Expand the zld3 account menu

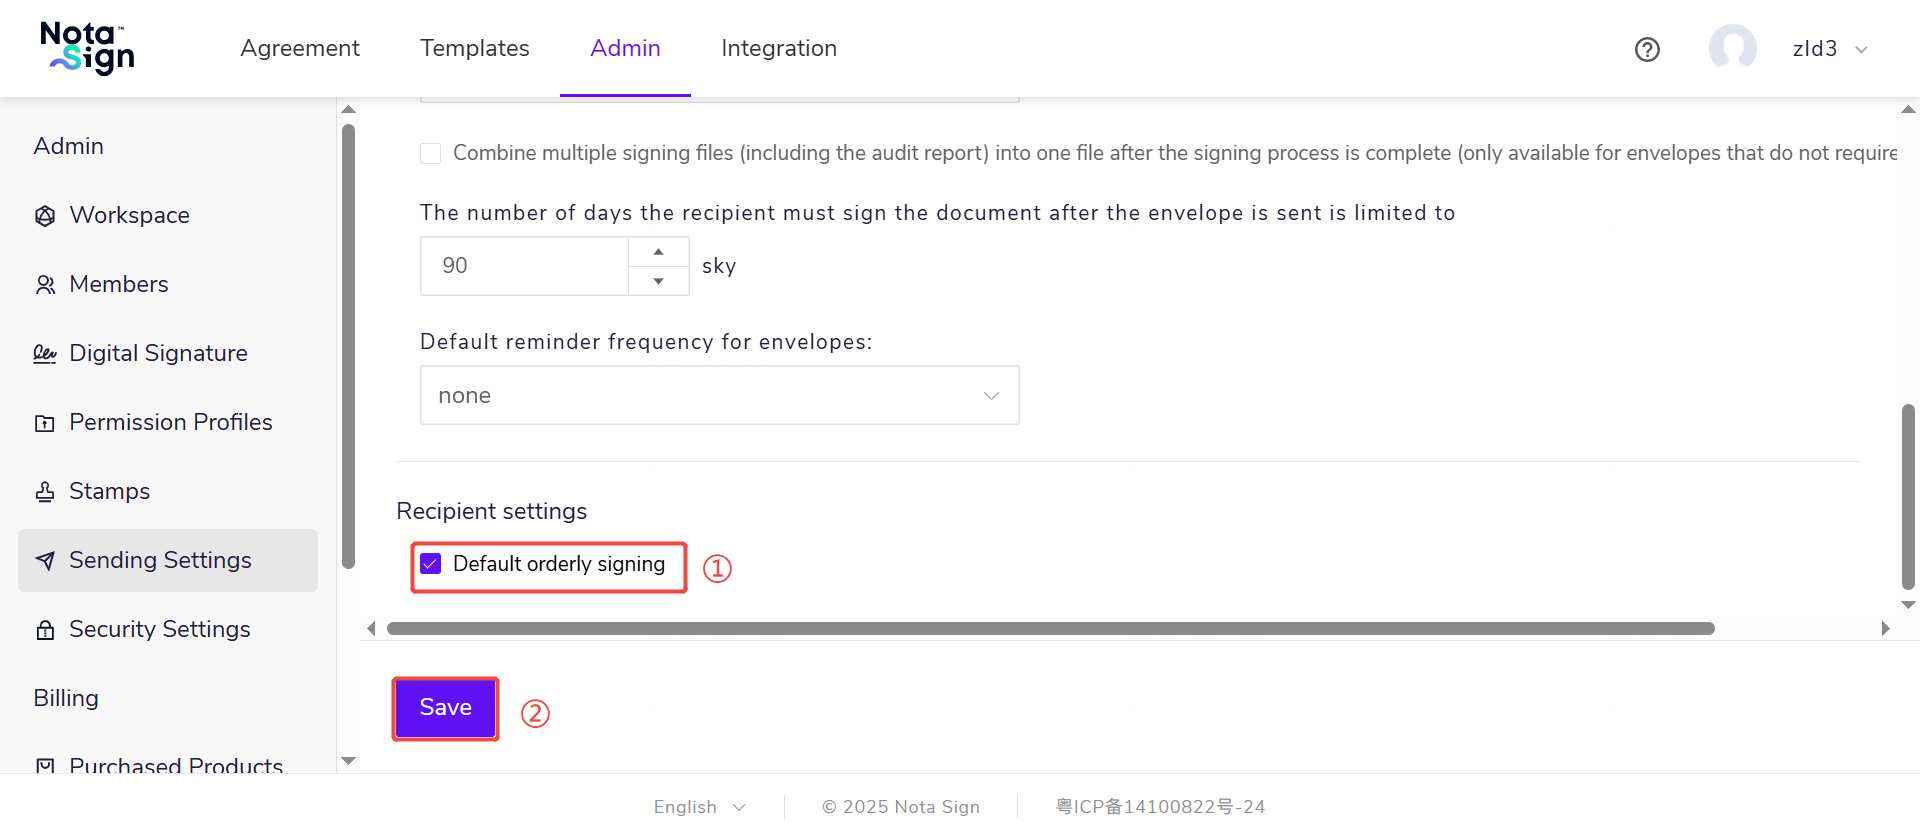click(x=1861, y=50)
